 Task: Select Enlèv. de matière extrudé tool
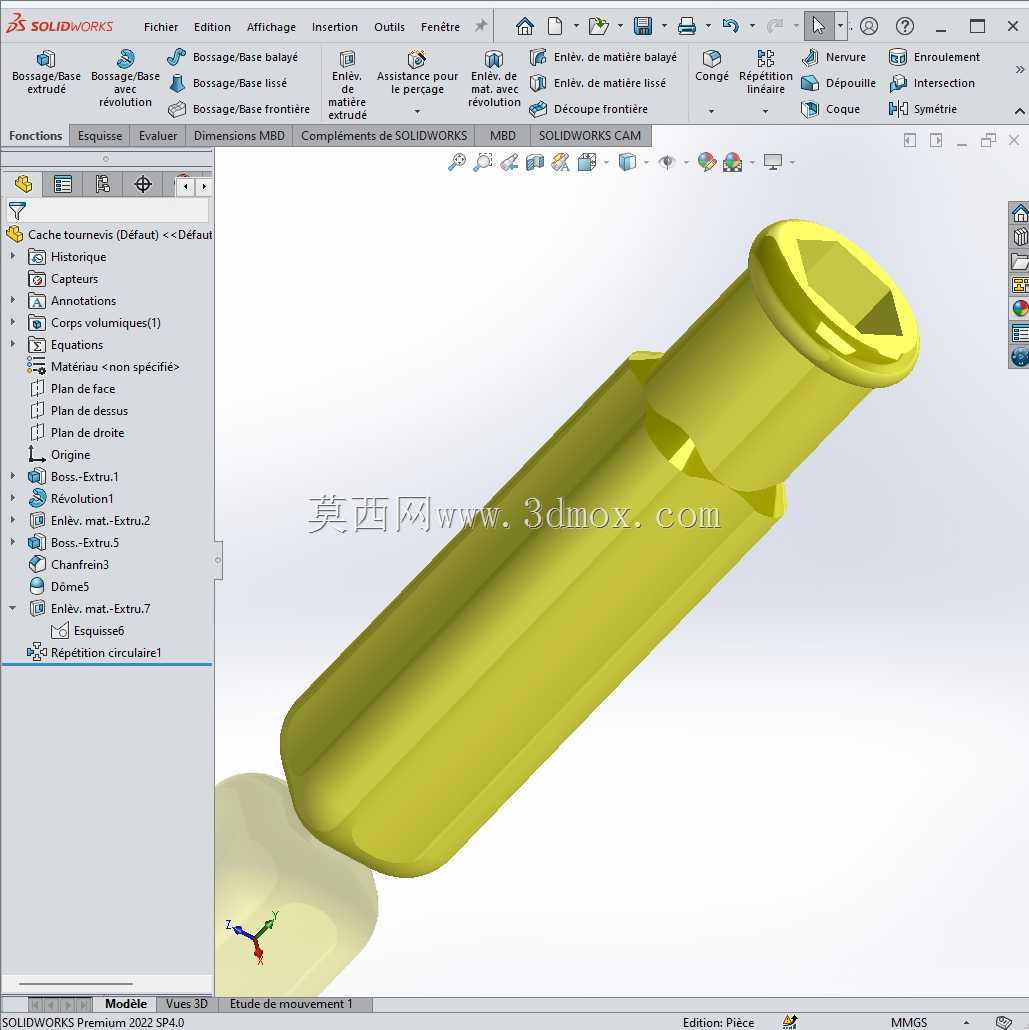pyautogui.click(x=347, y=85)
